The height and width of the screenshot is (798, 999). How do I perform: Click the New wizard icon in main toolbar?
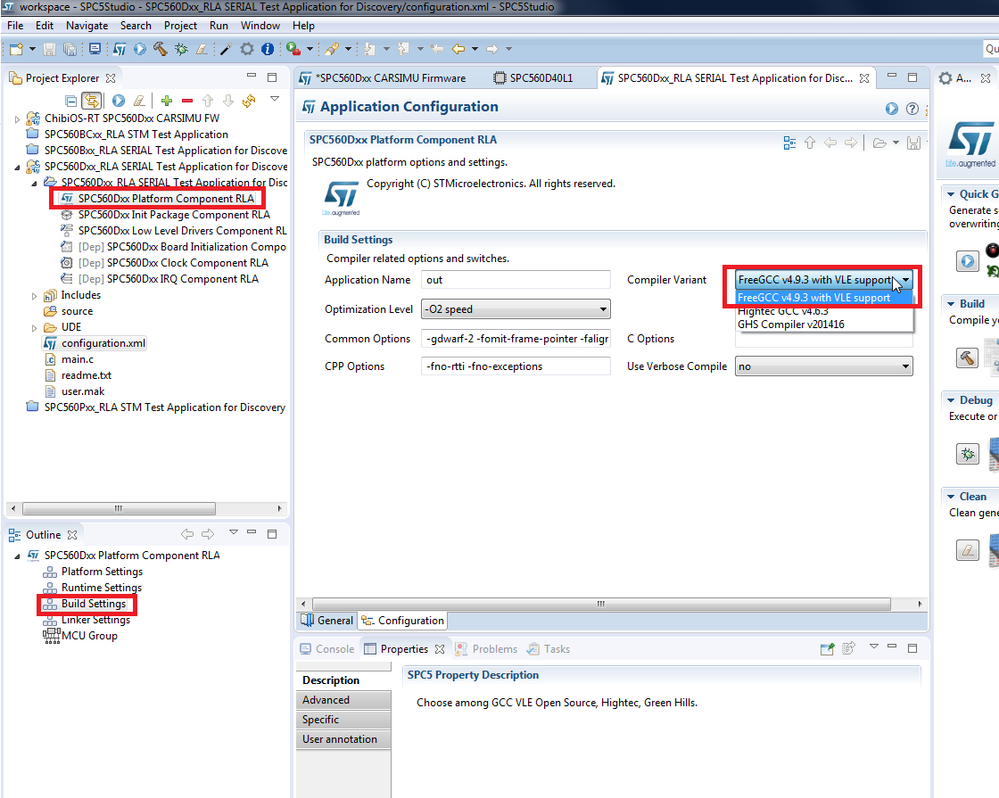coord(17,49)
